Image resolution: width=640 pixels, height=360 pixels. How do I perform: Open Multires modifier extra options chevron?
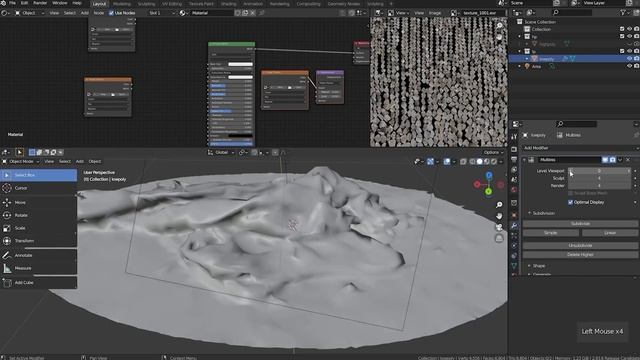coord(620,160)
